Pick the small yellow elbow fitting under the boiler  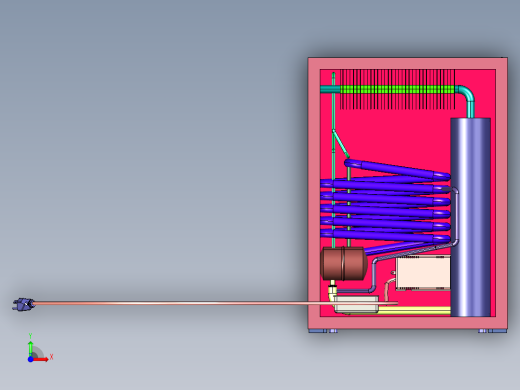click(x=332, y=292)
